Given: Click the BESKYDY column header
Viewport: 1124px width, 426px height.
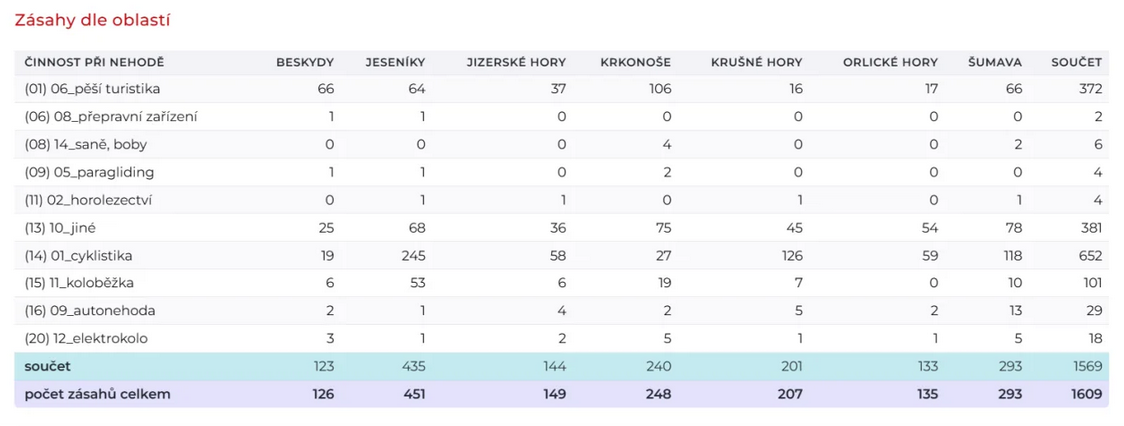Looking at the screenshot, I should pyautogui.click(x=305, y=62).
